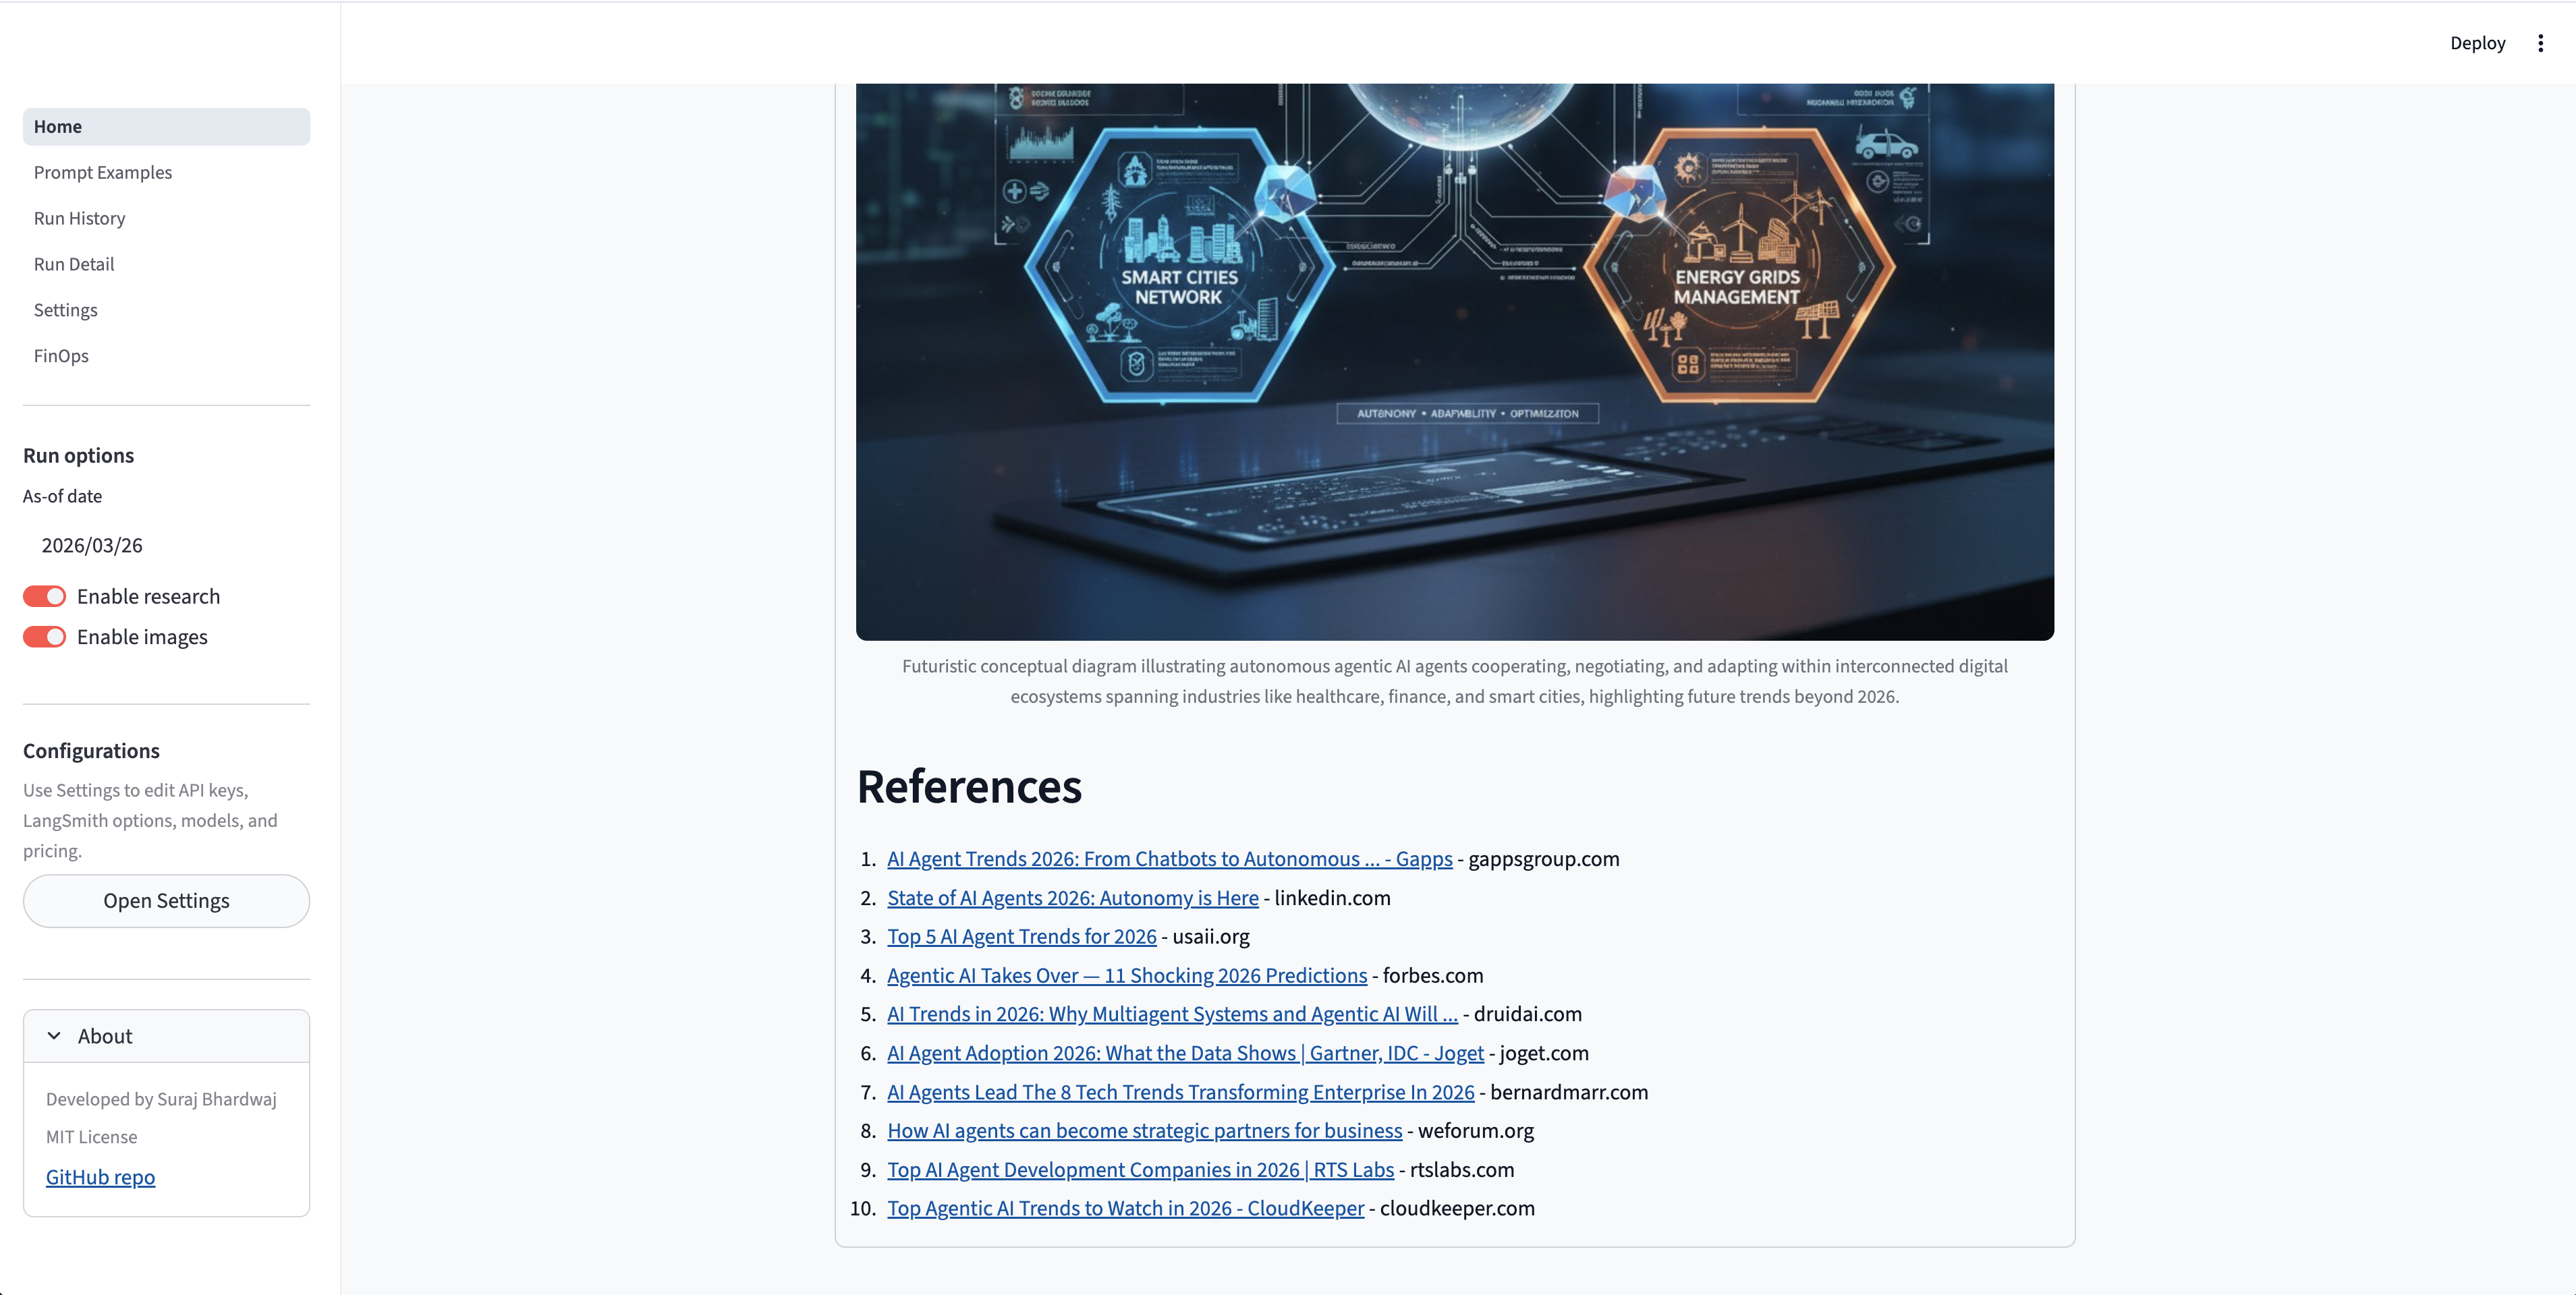Open the Run History page

[x=79, y=218]
